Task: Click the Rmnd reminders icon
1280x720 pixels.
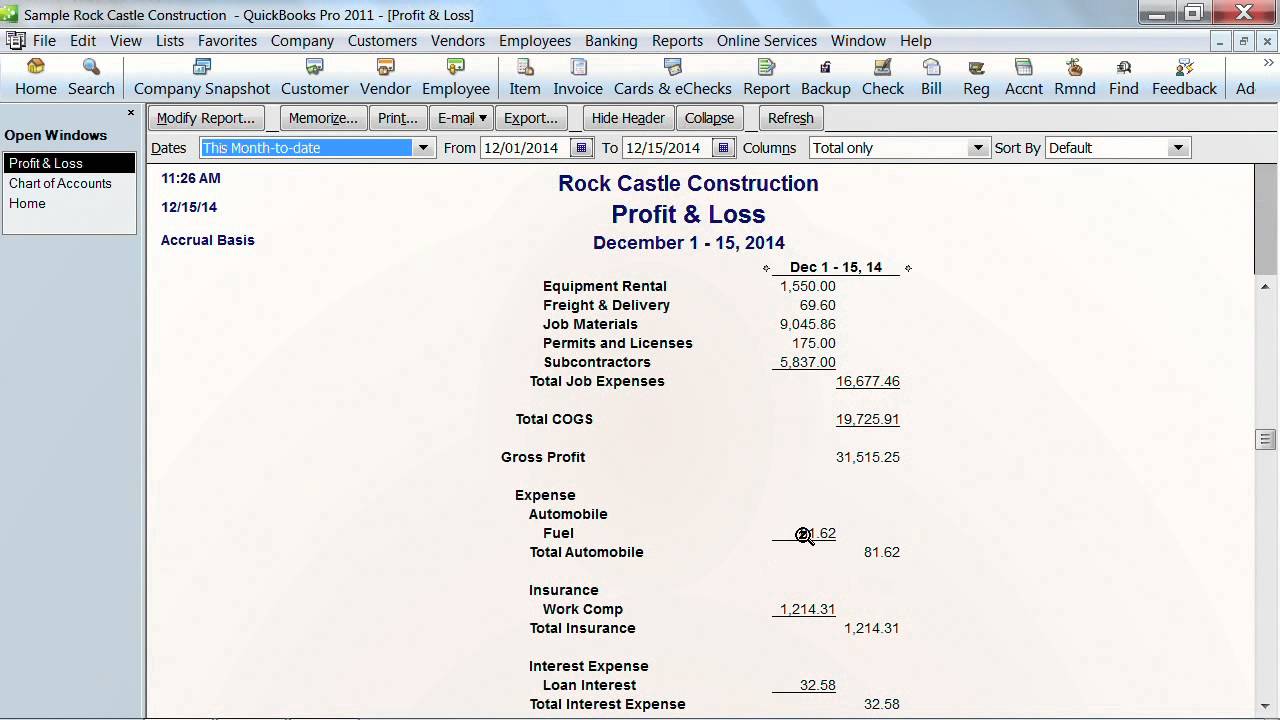Action: point(1075,77)
